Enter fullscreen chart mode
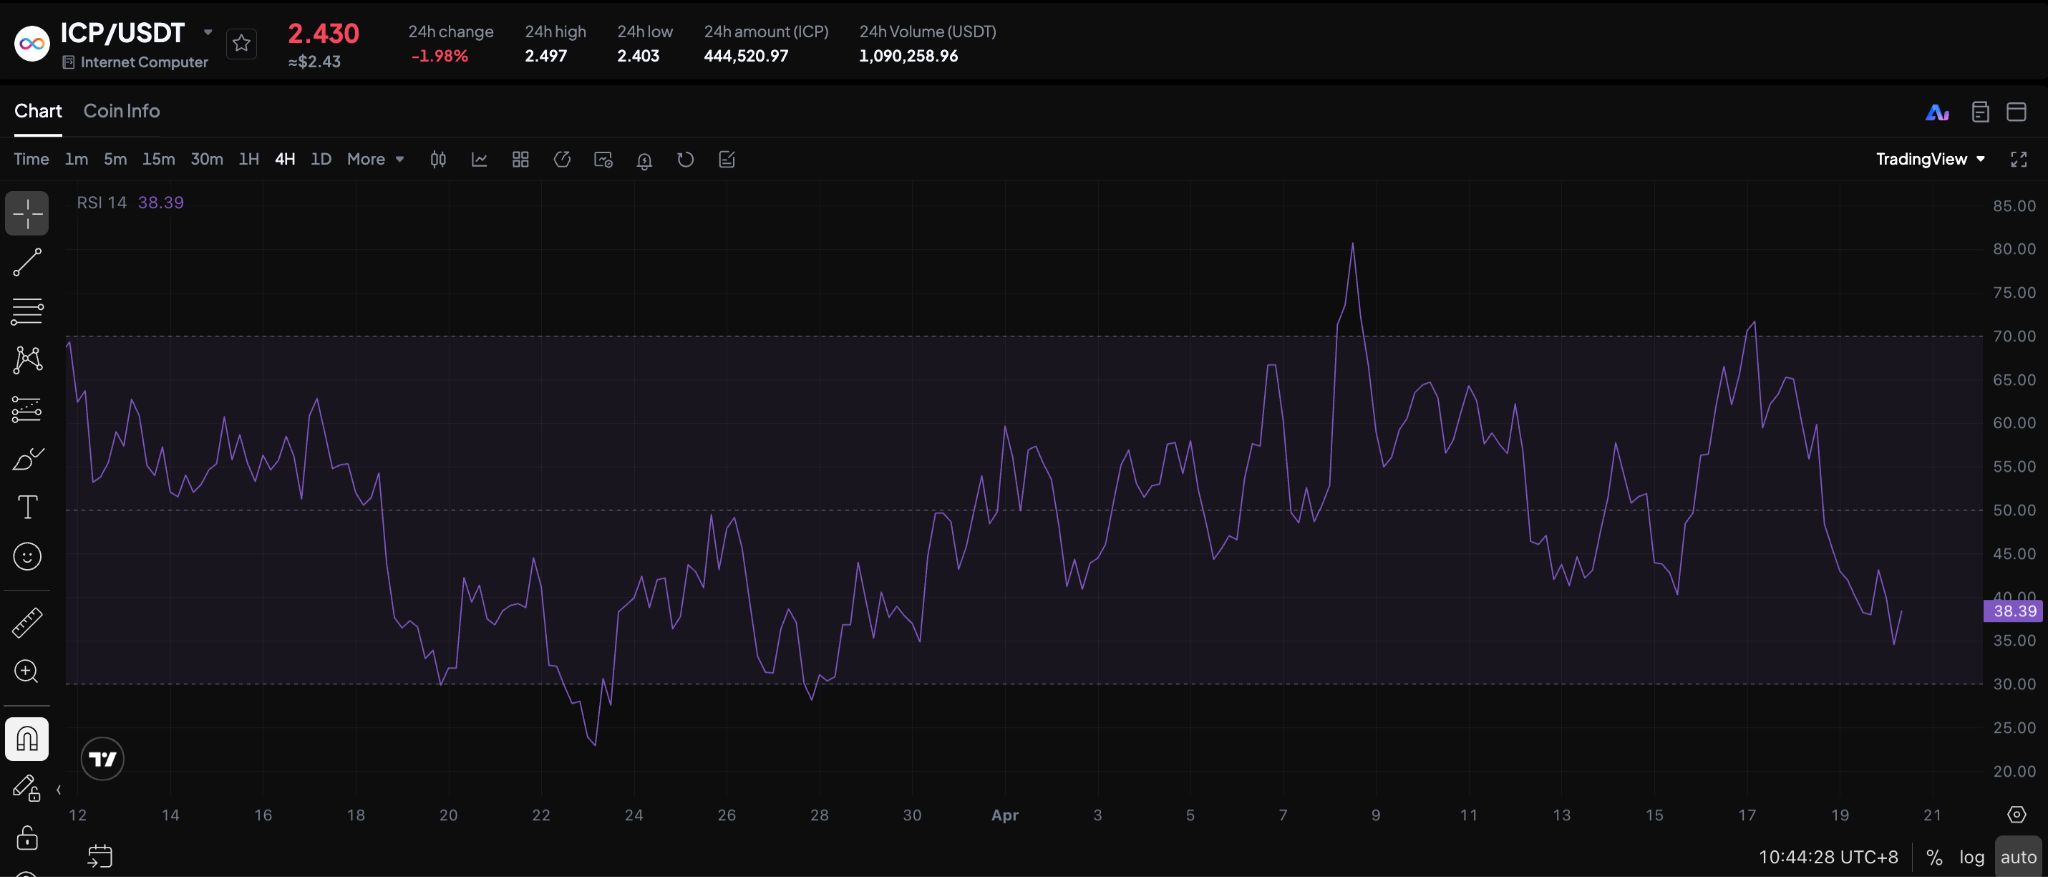This screenshot has height=877, width=2048. [2018, 160]
